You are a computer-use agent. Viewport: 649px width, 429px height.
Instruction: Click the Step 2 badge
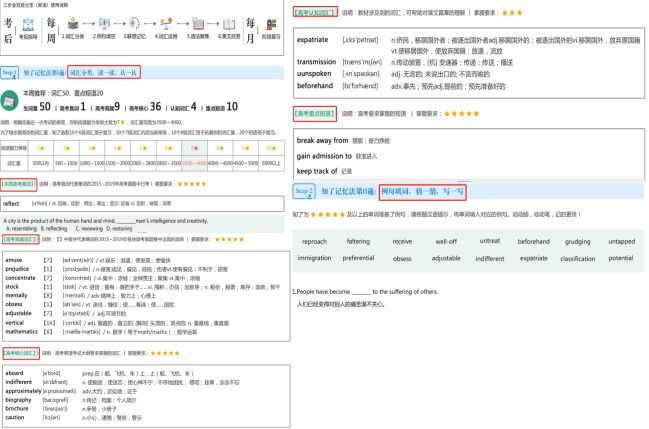10,72
